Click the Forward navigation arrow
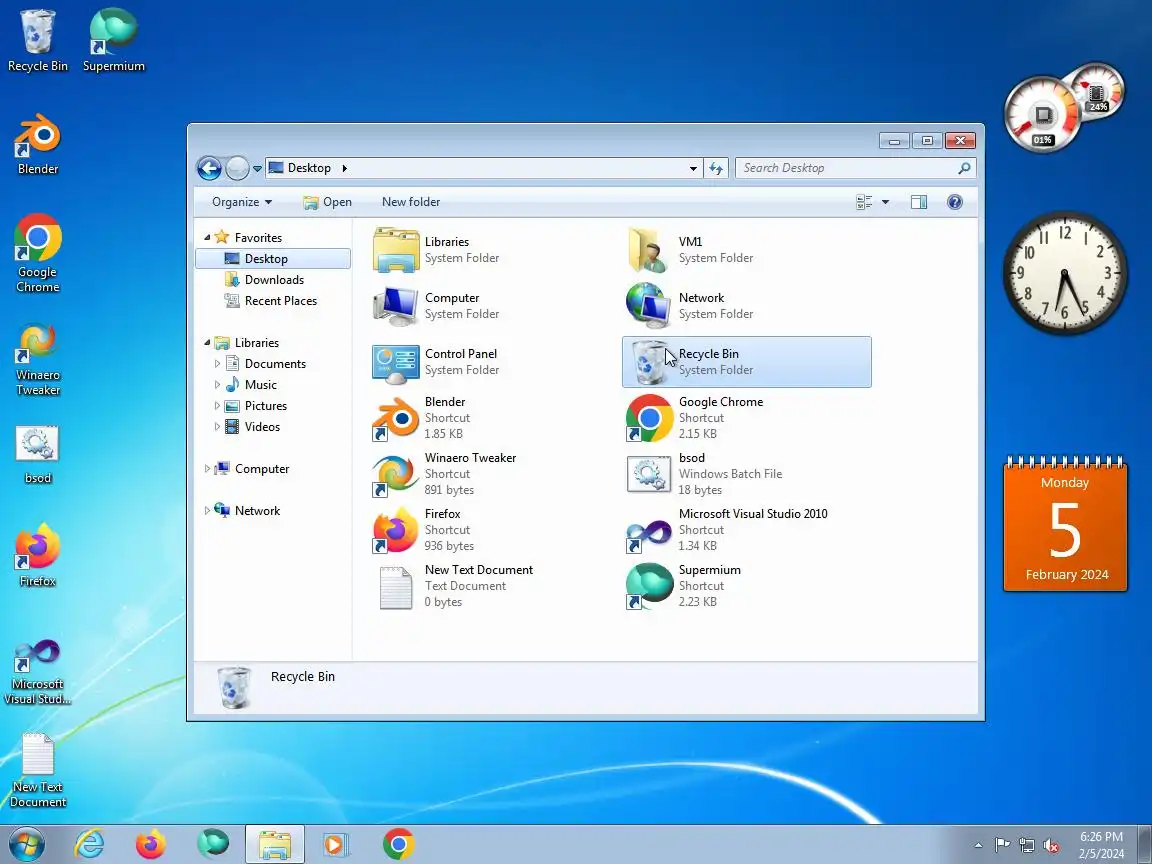The width and height of the screenshot is (1152, 864). click(x=237, y=168)
